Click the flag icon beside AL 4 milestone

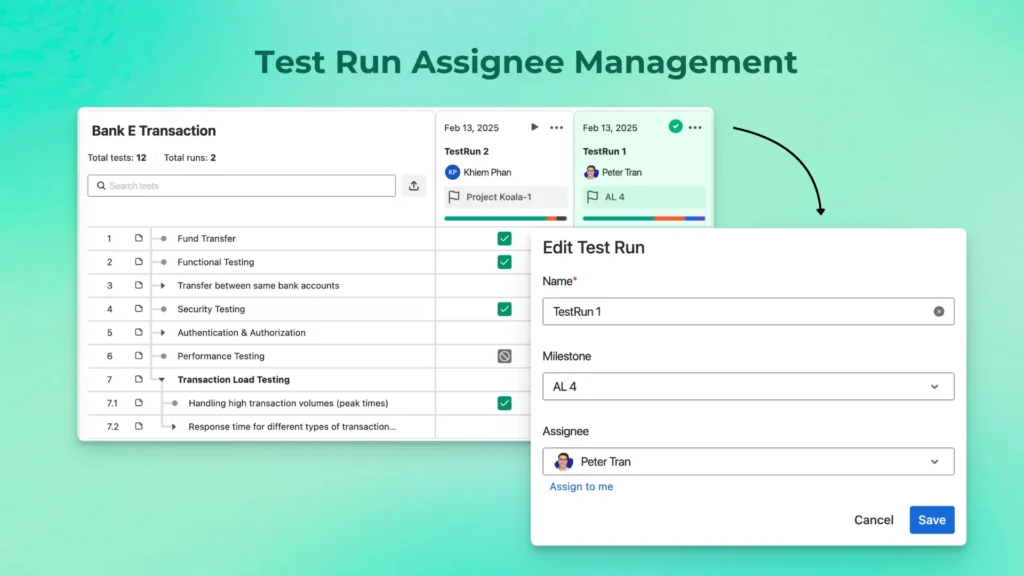(592, 197)
